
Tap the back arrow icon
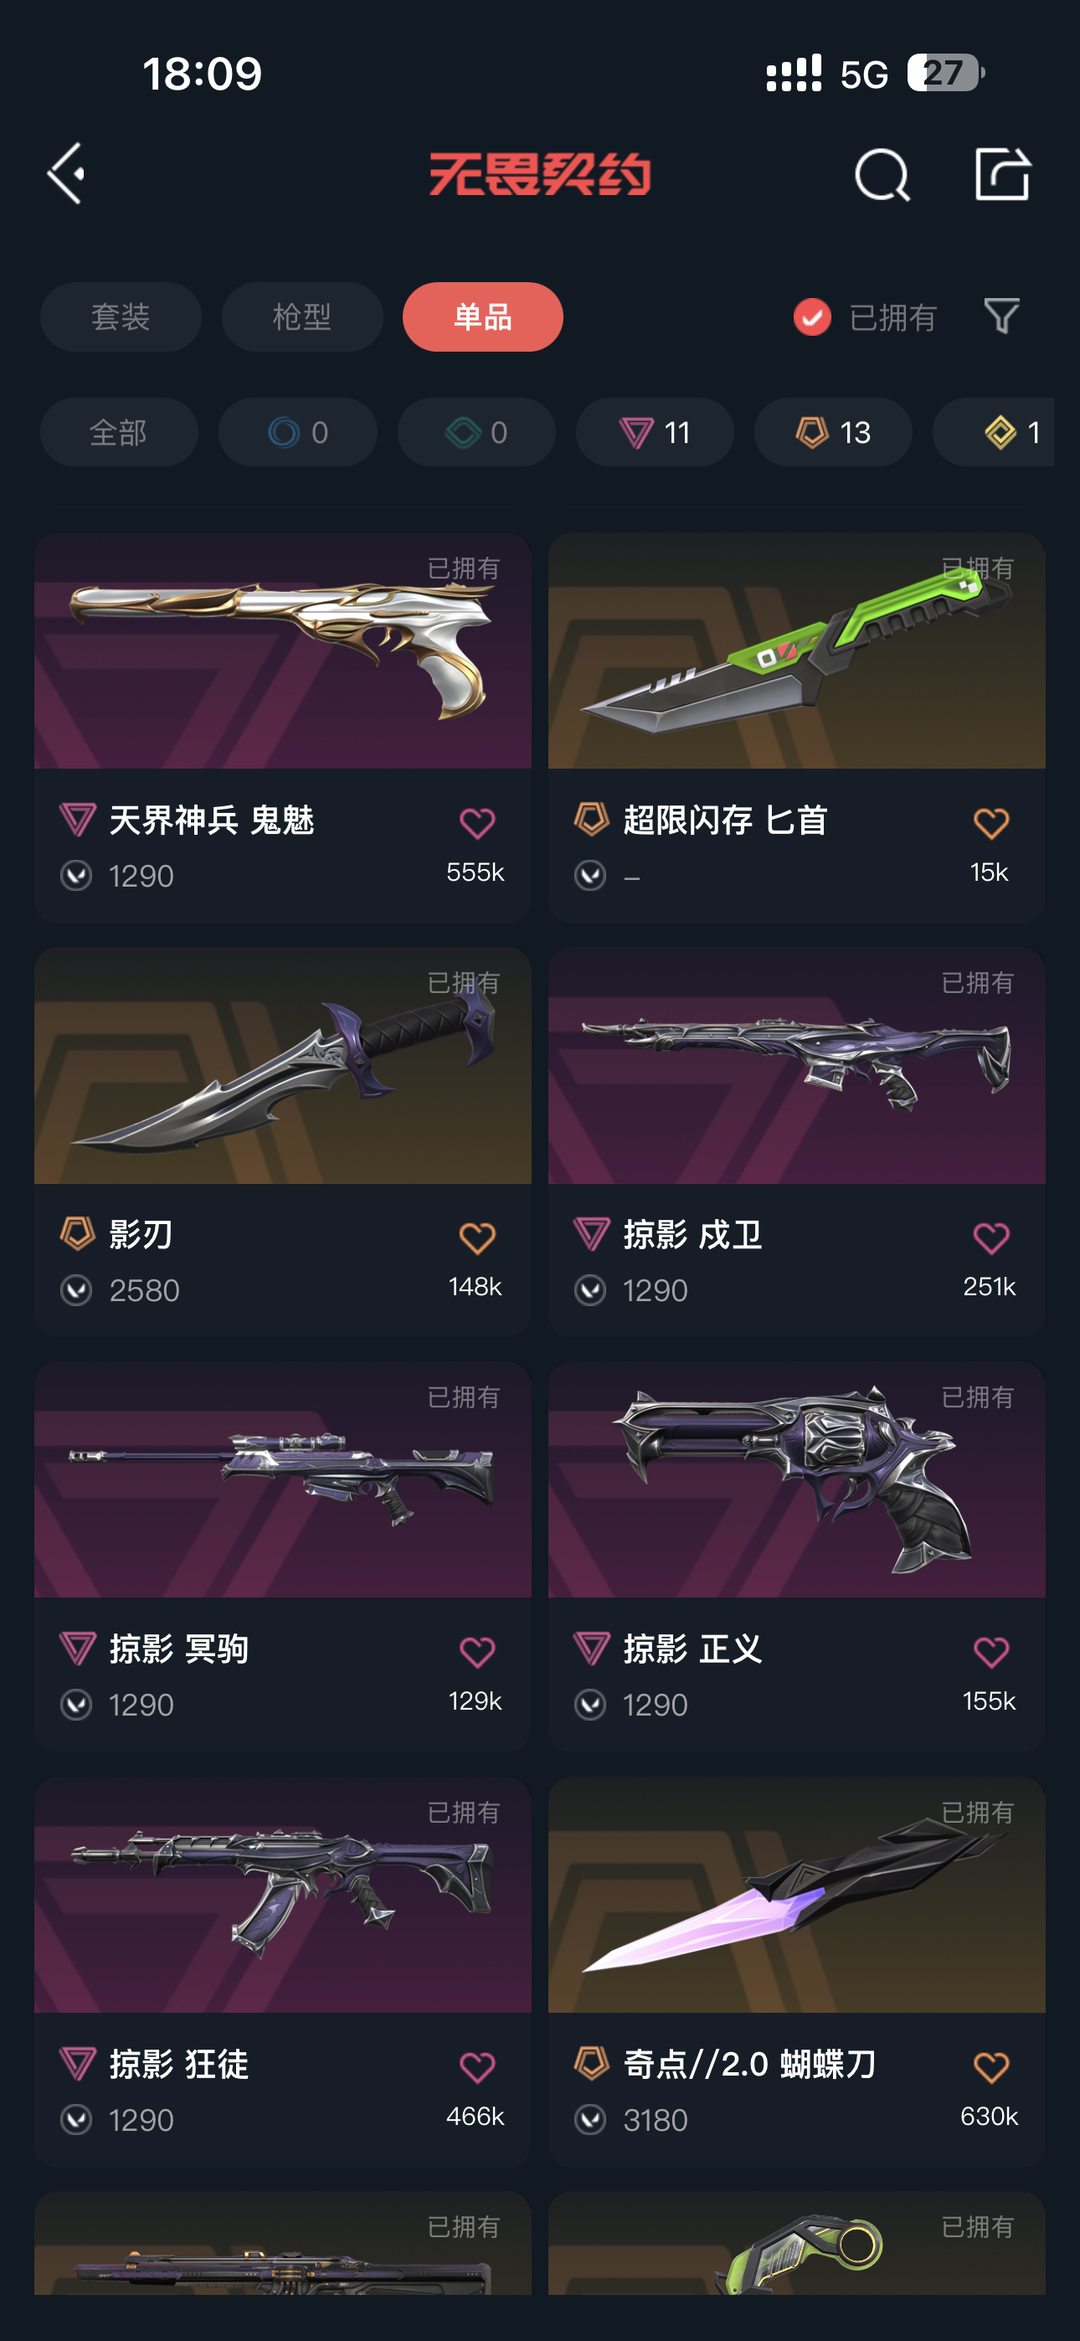pyautogui.click(x=66, y=174)
